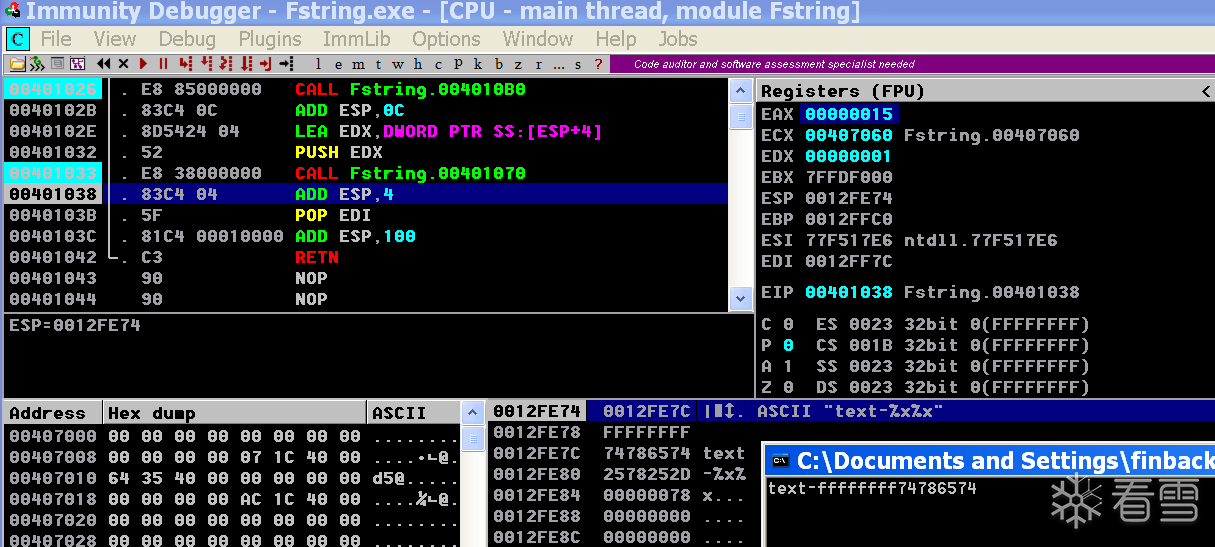
Task: Click the Go to address arrow icon
Action: [x=285, y=64]
